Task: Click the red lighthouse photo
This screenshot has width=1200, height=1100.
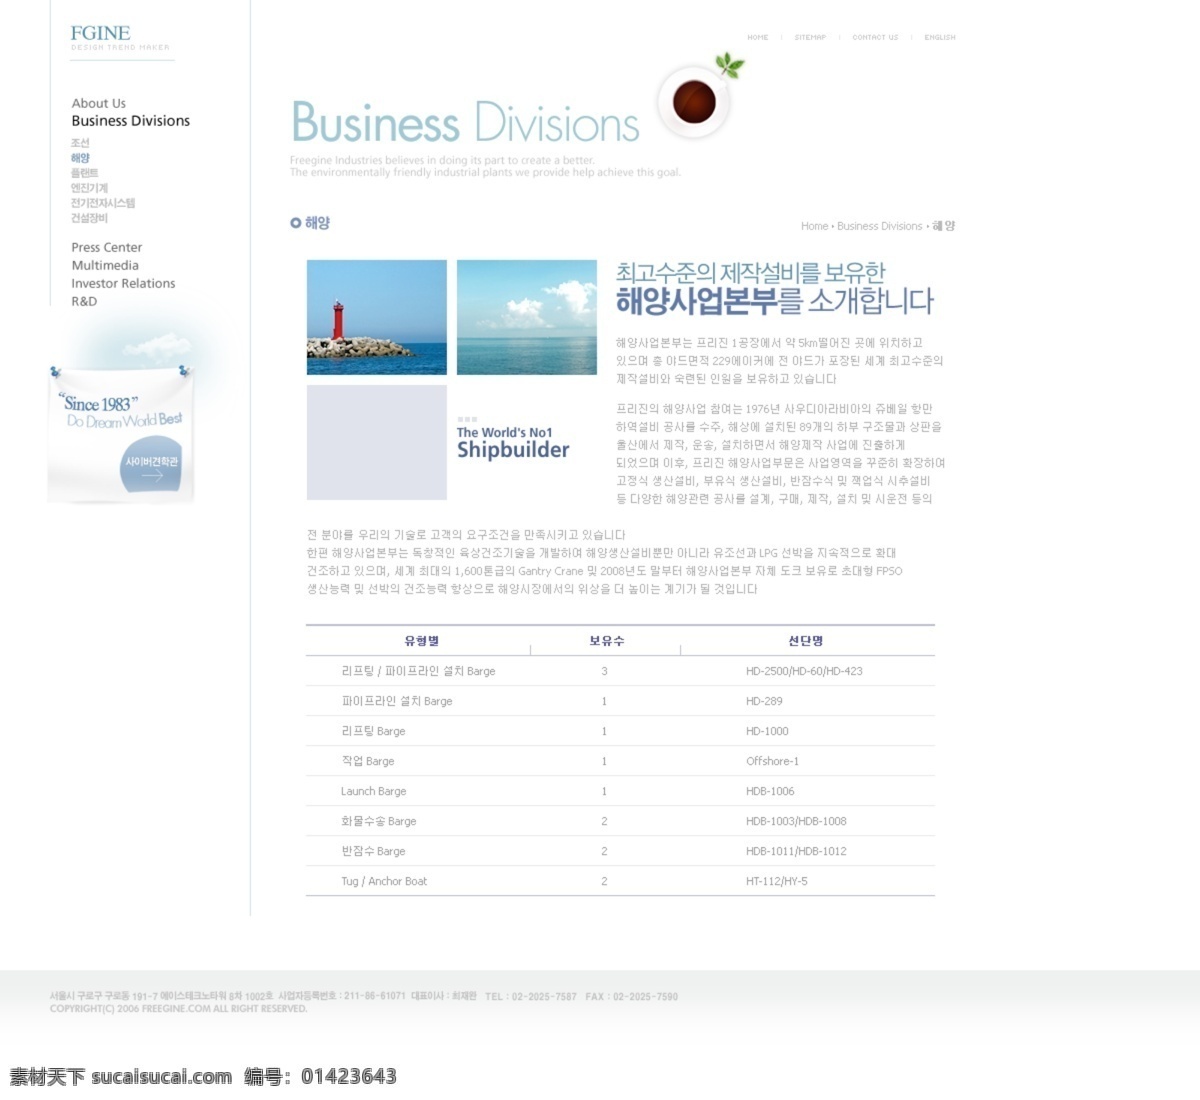Action: tap(377, 317)
